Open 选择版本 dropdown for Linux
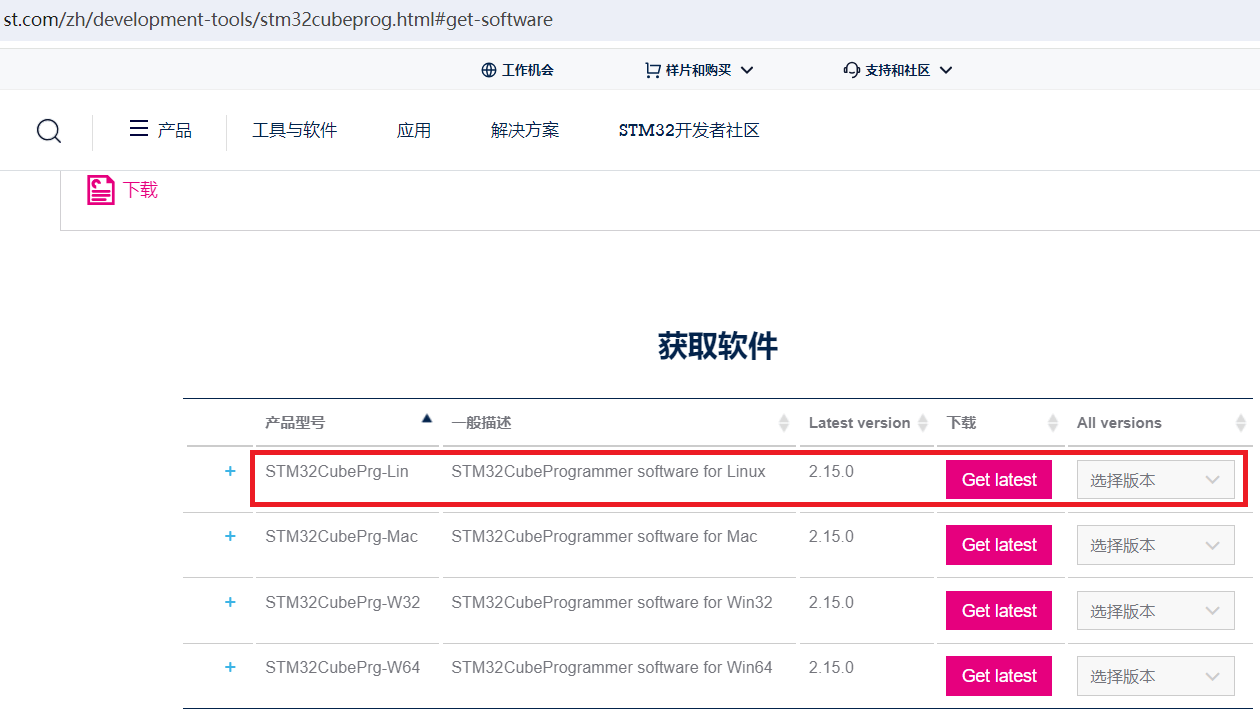Image resolution: width=1260 pixels, height=728 pixels. click(1155, 480)
